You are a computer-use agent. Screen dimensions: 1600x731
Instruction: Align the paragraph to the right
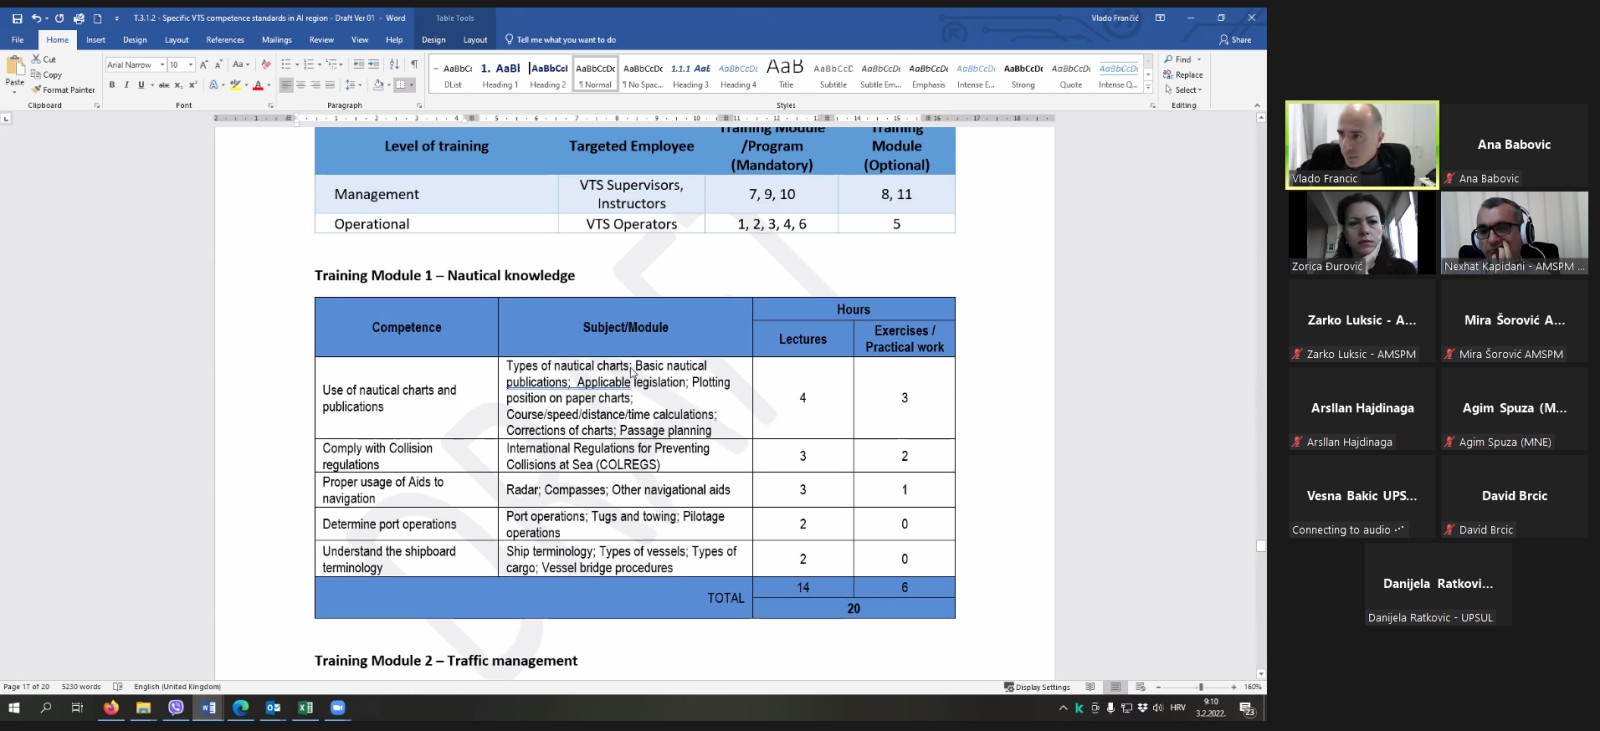pyautogui.click(x=316, y=85)
